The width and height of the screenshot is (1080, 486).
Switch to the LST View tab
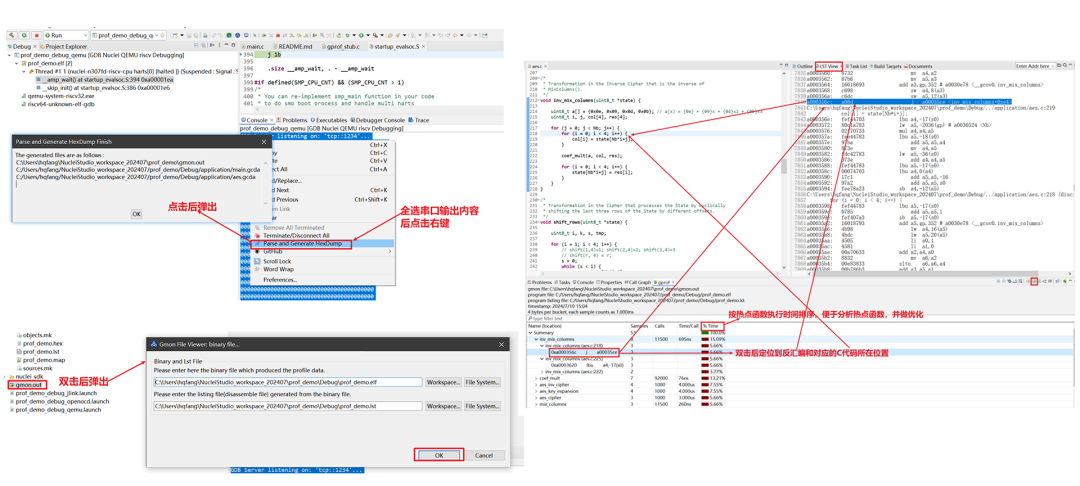point(829,65)
